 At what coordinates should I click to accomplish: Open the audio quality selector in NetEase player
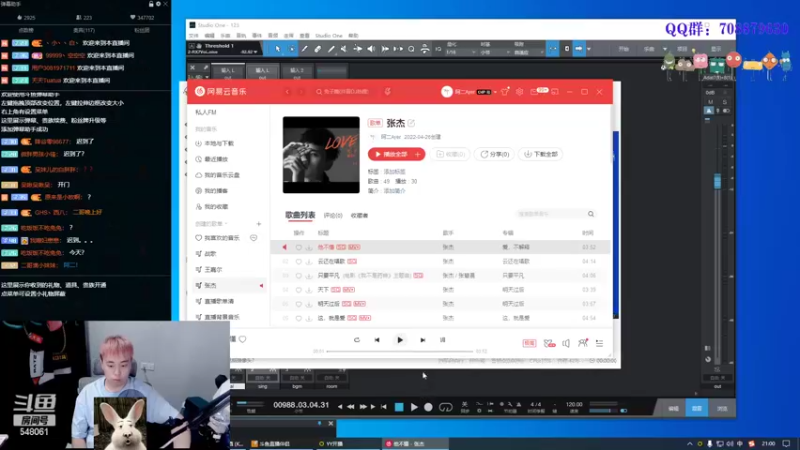(x=529, y=343)
